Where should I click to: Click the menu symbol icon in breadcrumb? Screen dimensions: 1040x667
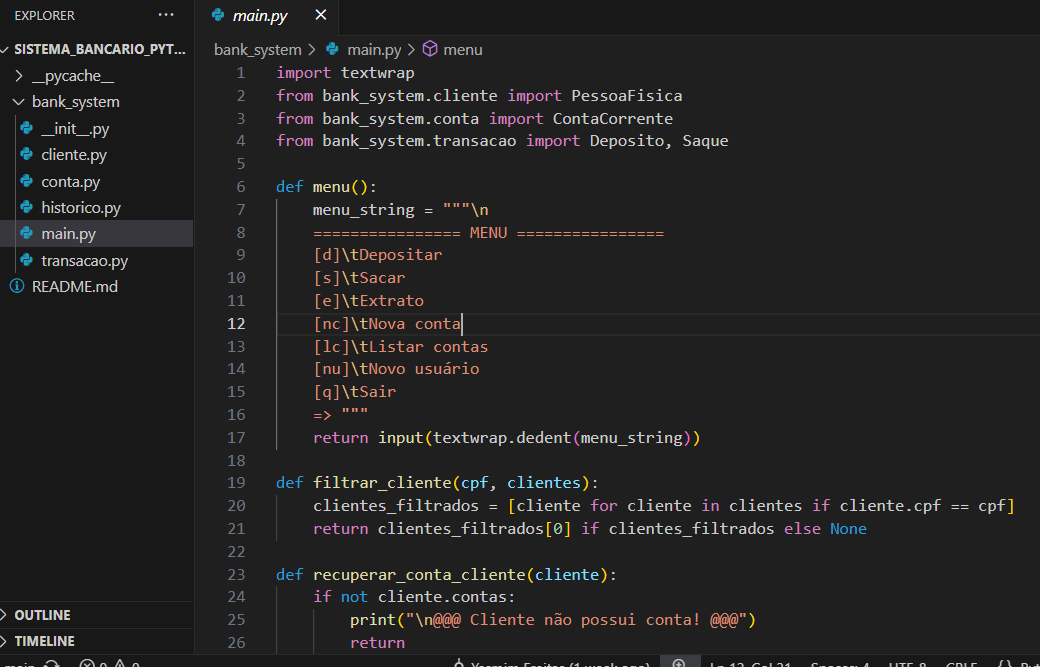(430, 49)
